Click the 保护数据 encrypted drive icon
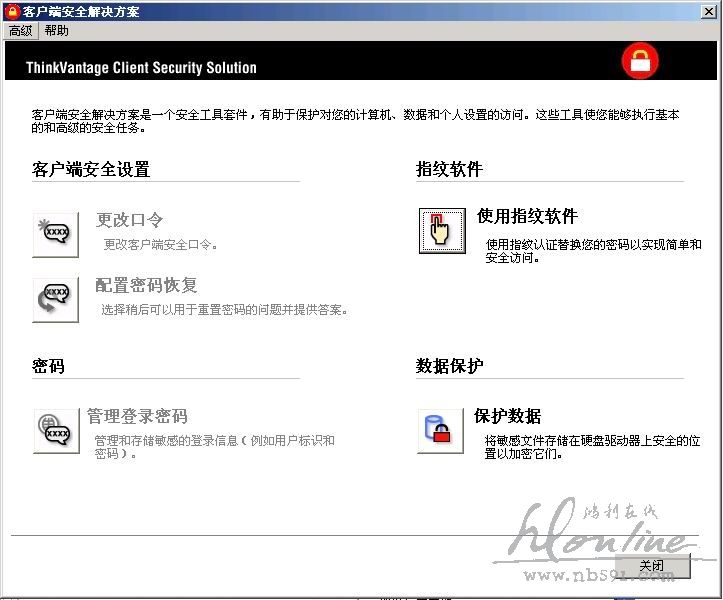 [440, 430]
